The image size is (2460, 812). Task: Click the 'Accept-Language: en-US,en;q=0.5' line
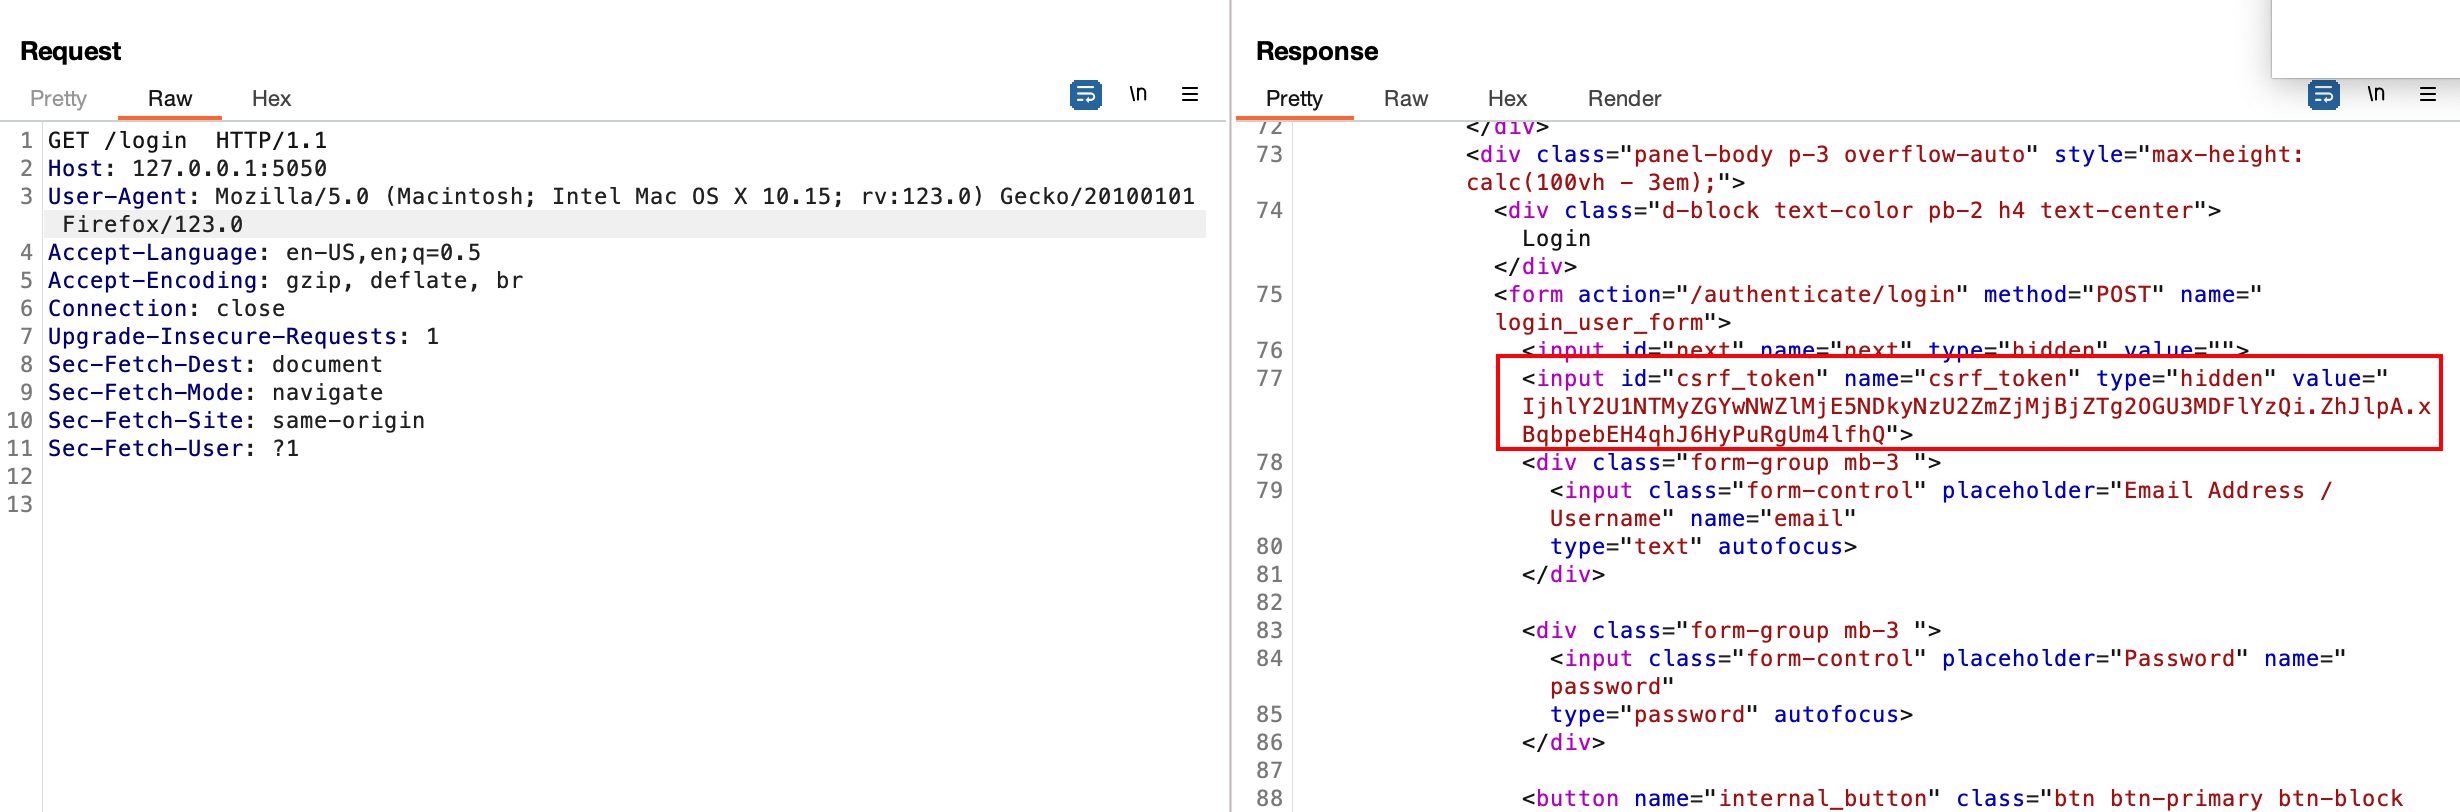coord(264,253)
